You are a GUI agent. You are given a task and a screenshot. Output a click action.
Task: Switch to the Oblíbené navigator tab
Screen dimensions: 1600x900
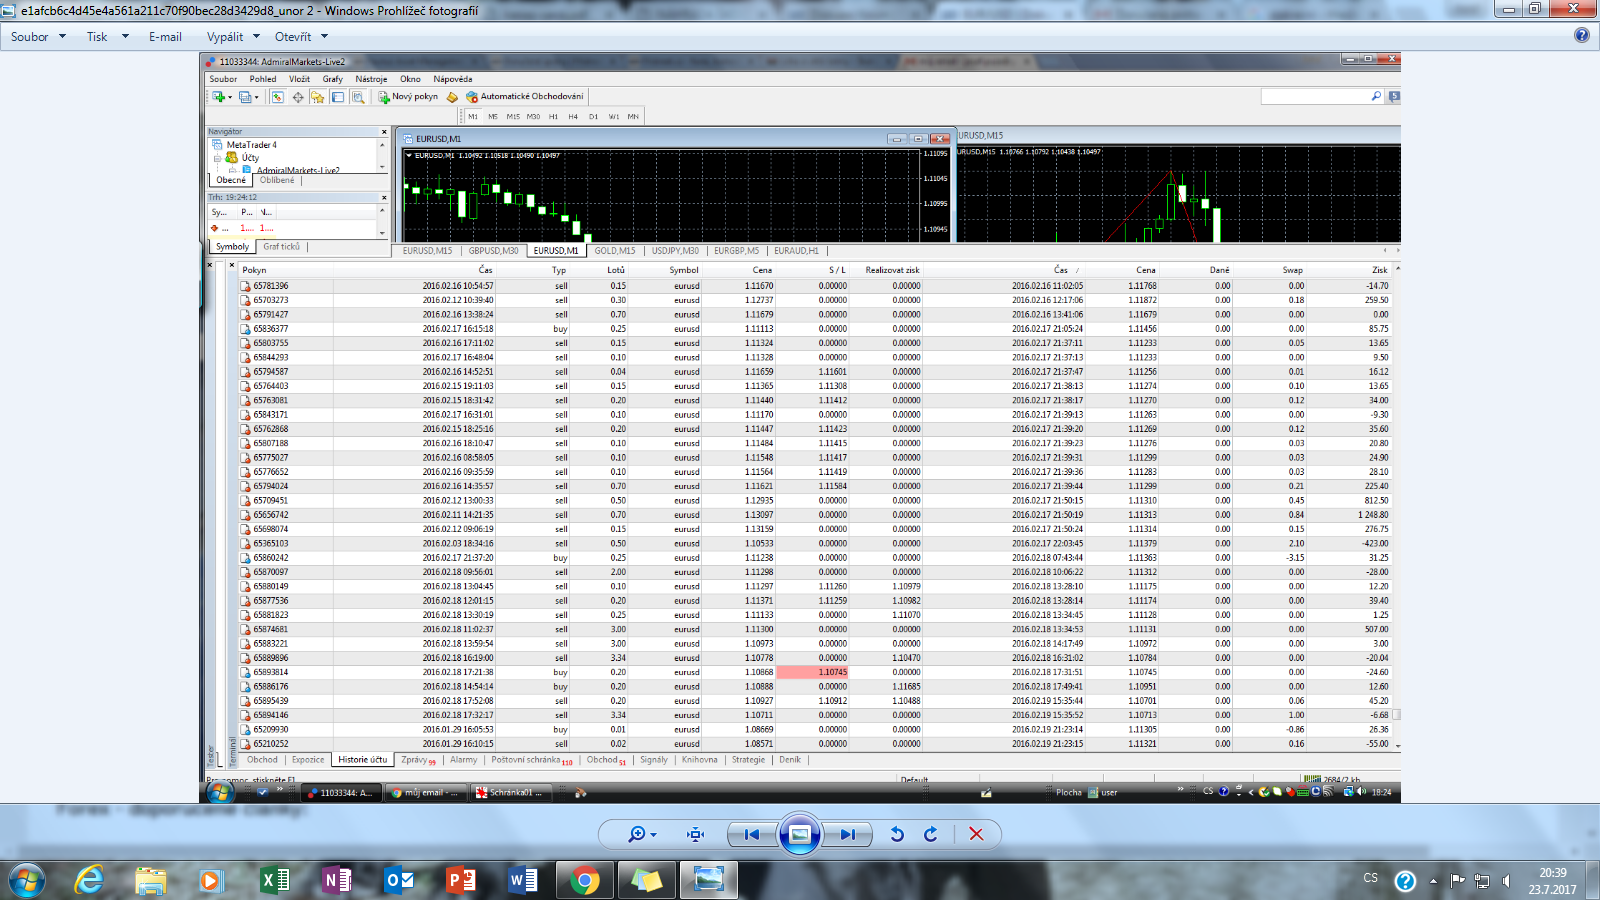pos(277,180)
